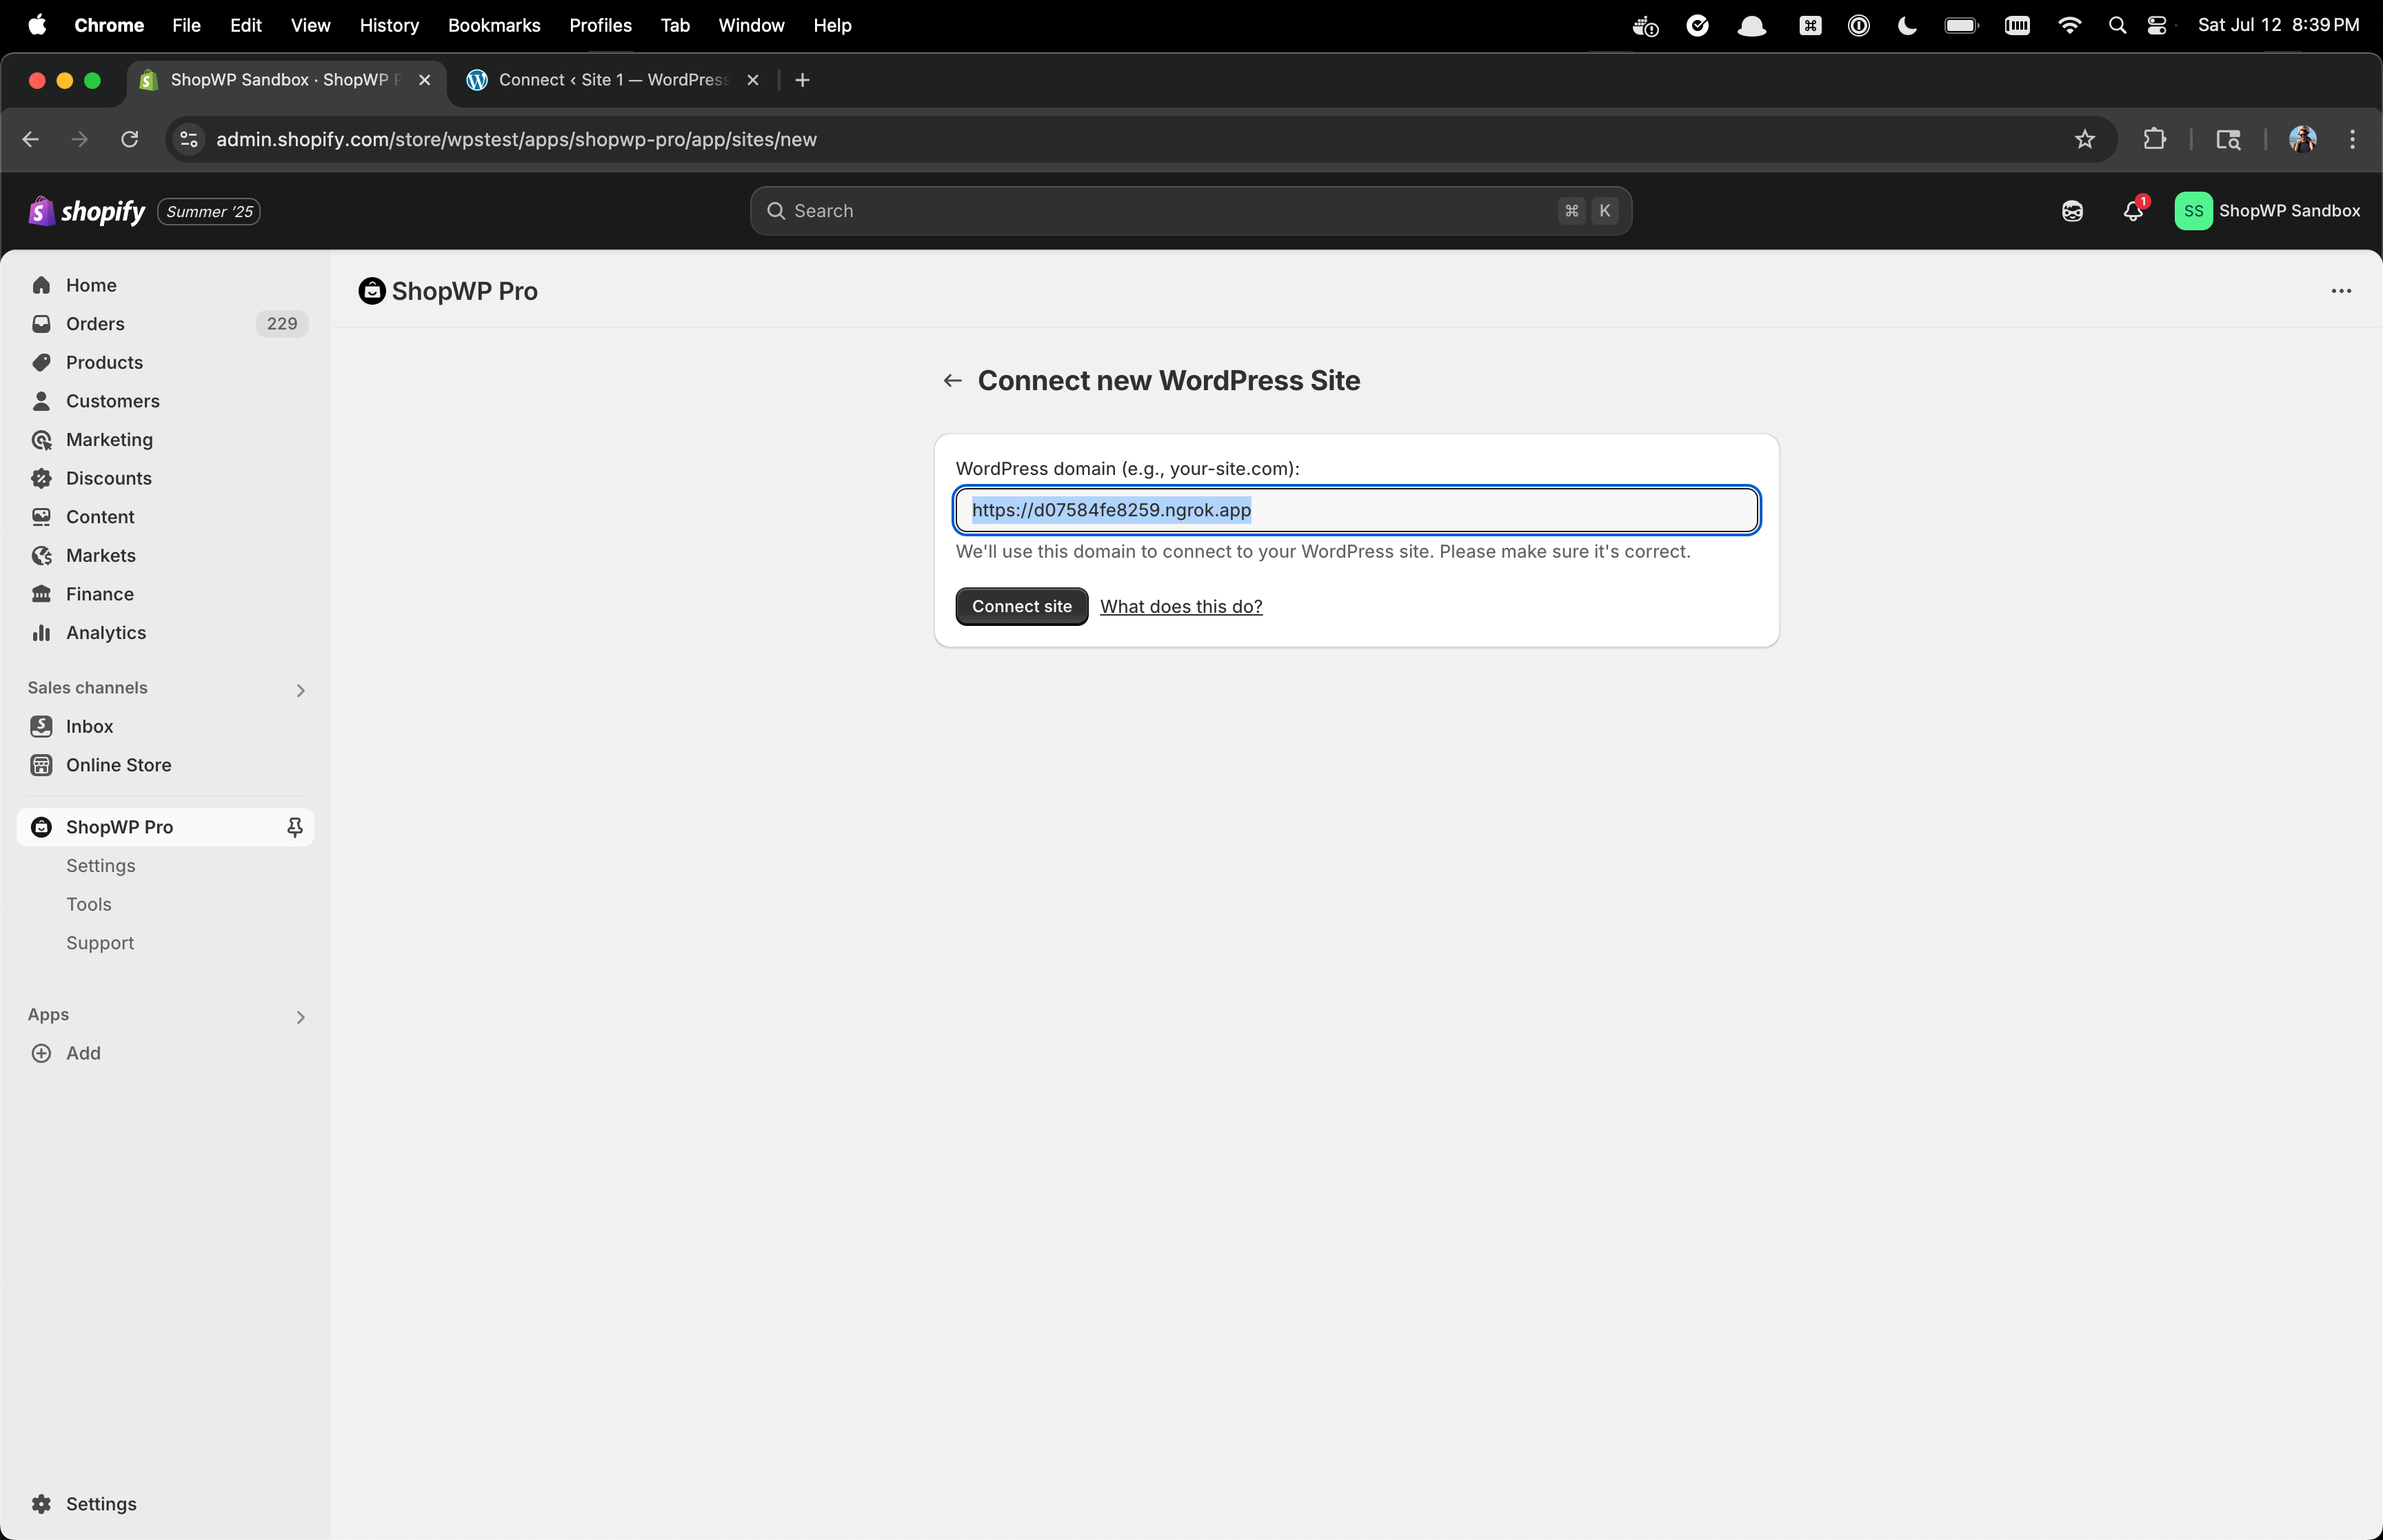Screen dimensions: 2383x1540
Task: Click the Connect site button
Action: coord(1021,606)
